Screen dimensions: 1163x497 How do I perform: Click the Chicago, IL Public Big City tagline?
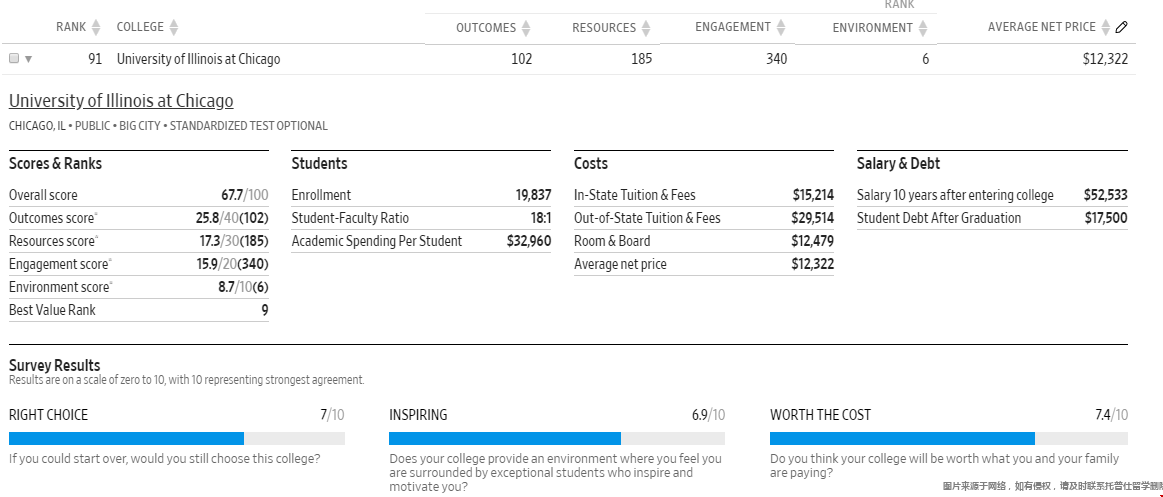(168, 126)
